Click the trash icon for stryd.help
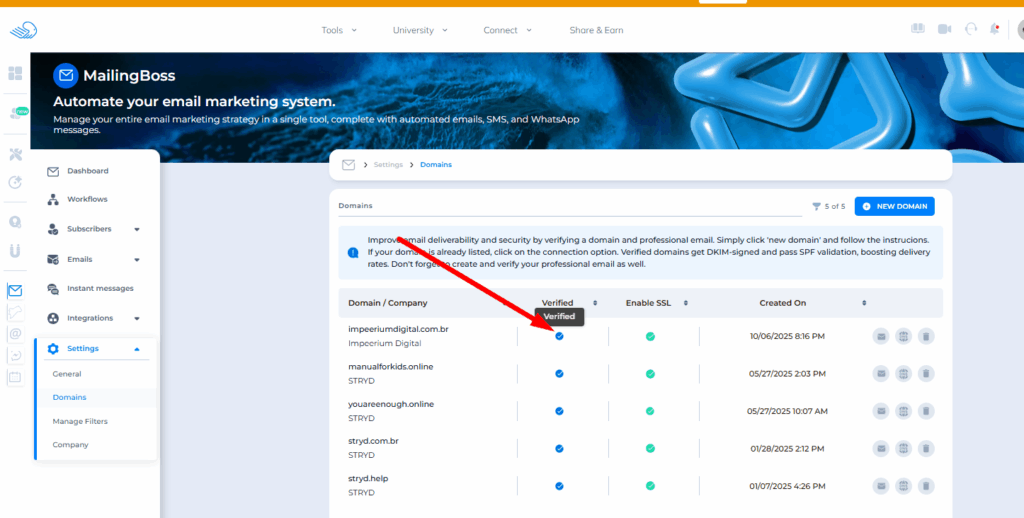 tap(926, 486)
